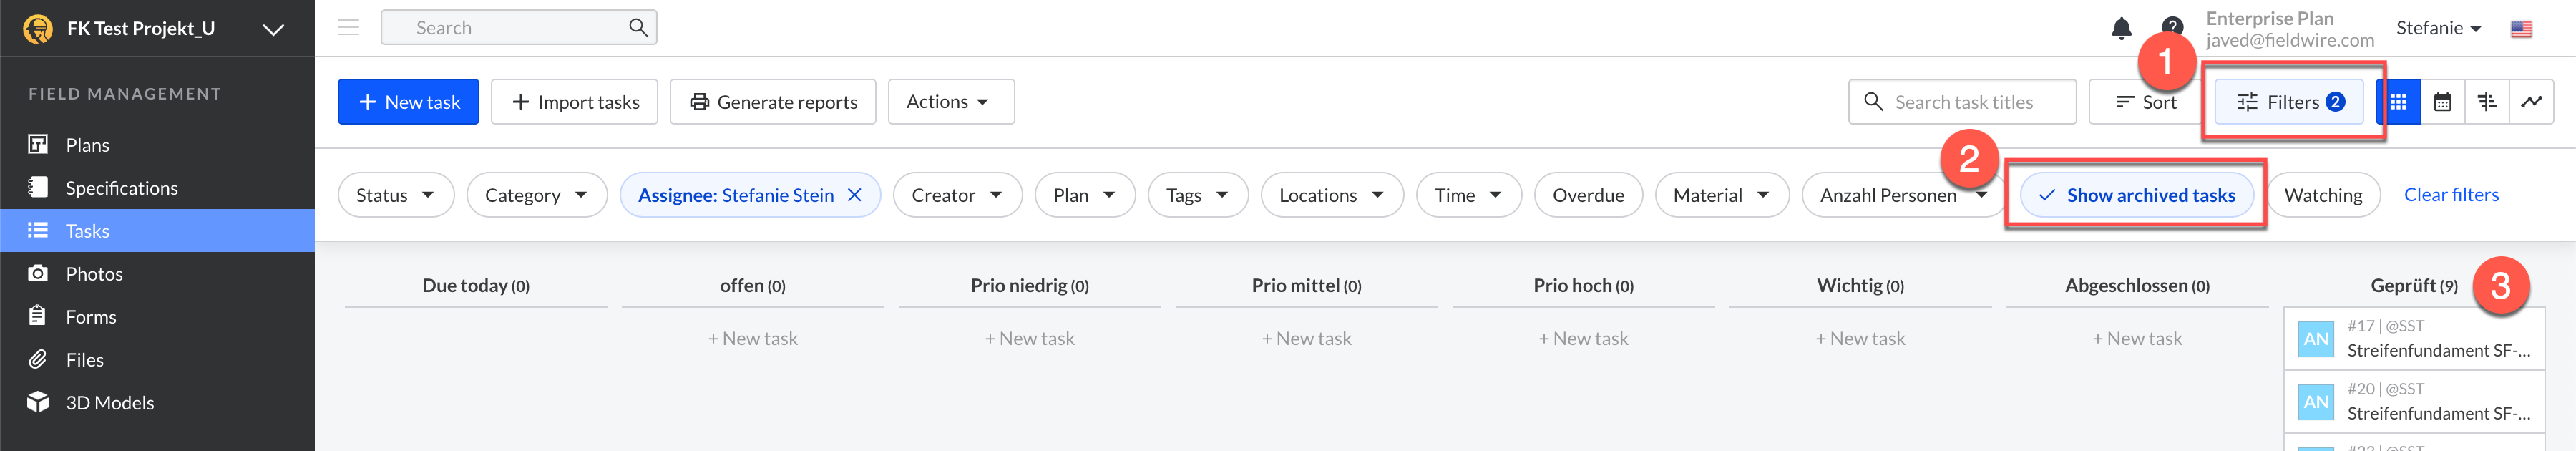Open the Gantt chart view
Screen dimensions: 2576x451
(x=2487, y=102)
